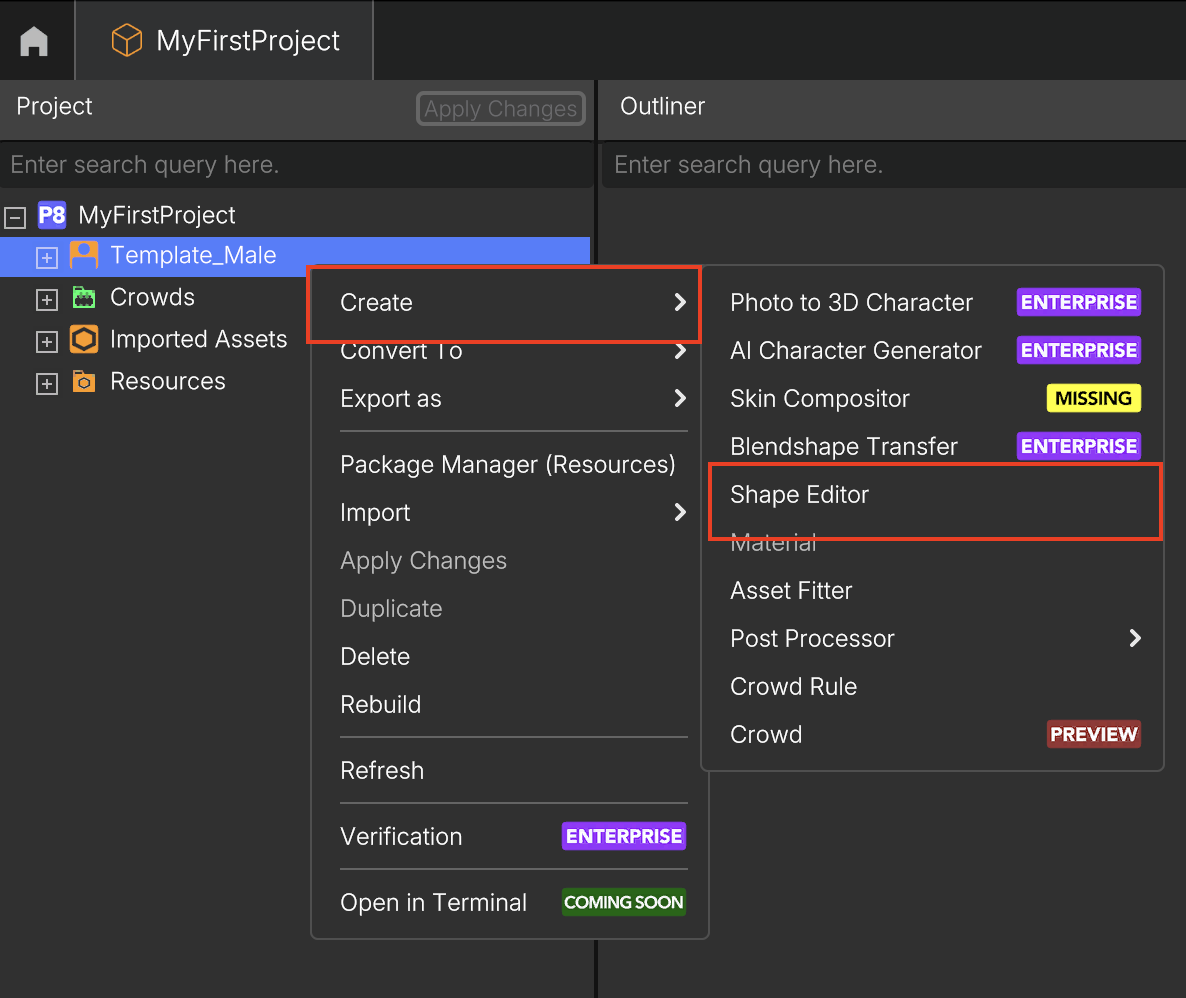
Task: Click the MISSING badge beside Skin Compositor
Action: (1094, 399)
